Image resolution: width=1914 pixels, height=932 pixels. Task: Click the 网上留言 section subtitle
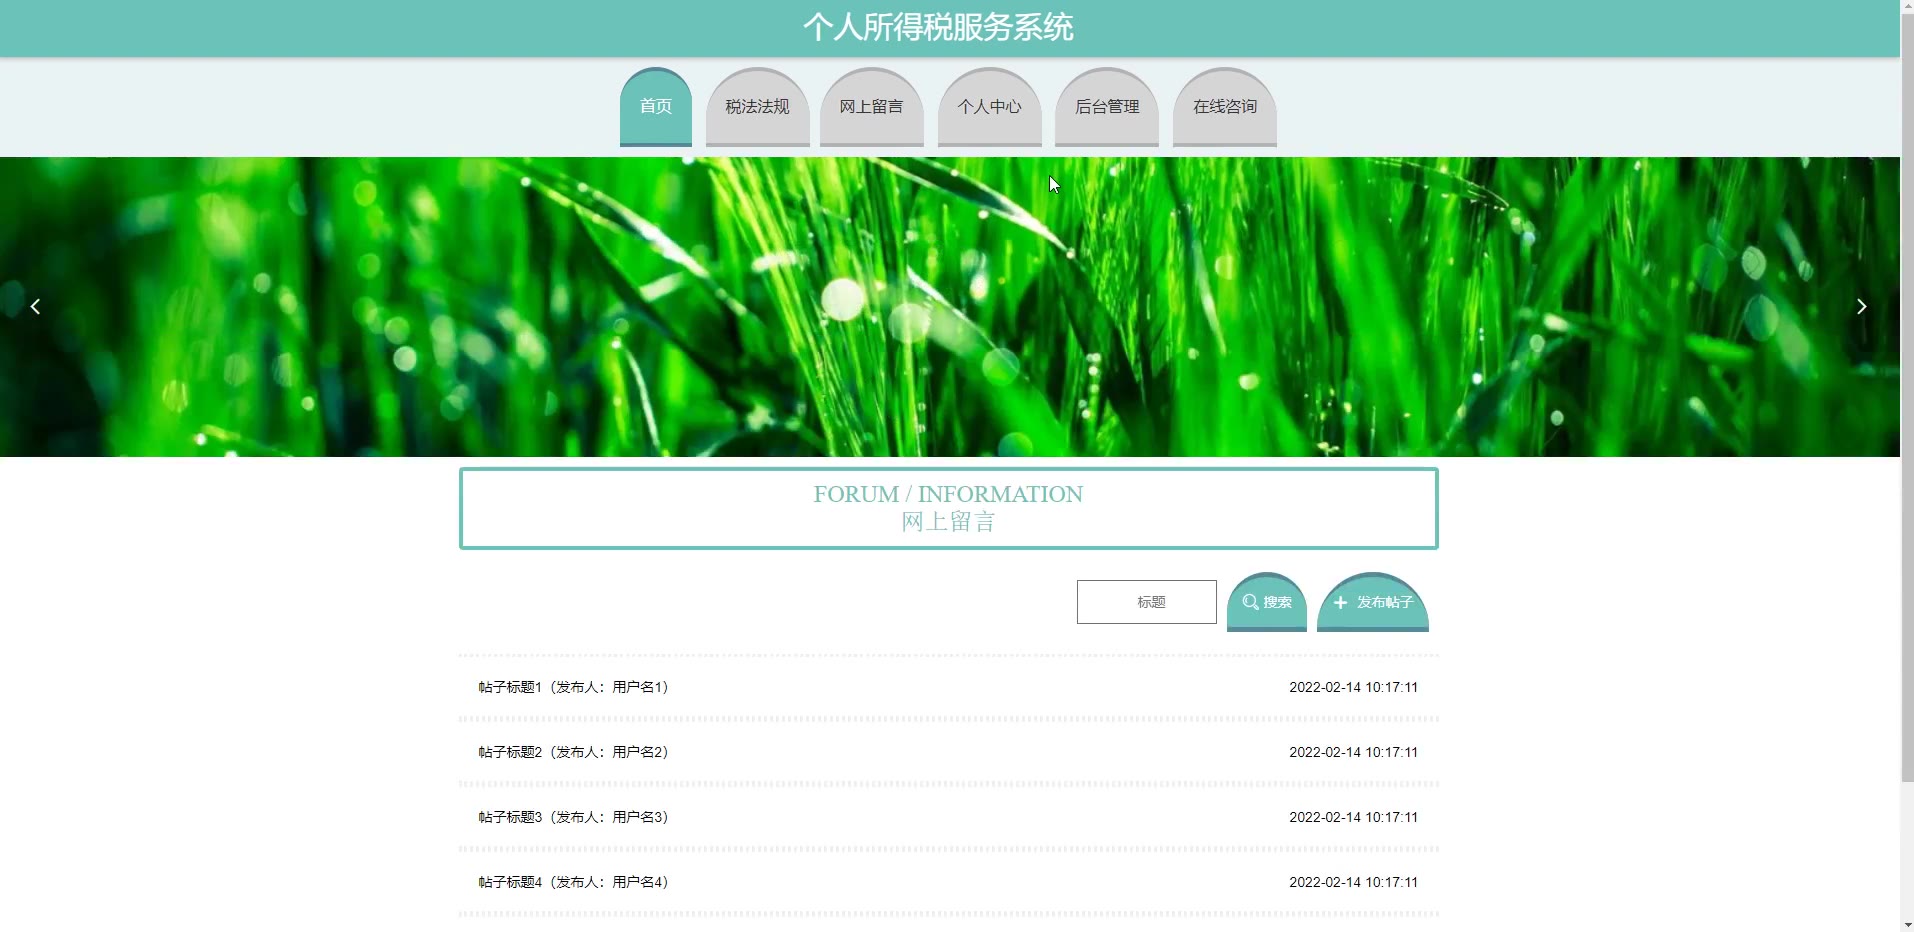point(948,522)
